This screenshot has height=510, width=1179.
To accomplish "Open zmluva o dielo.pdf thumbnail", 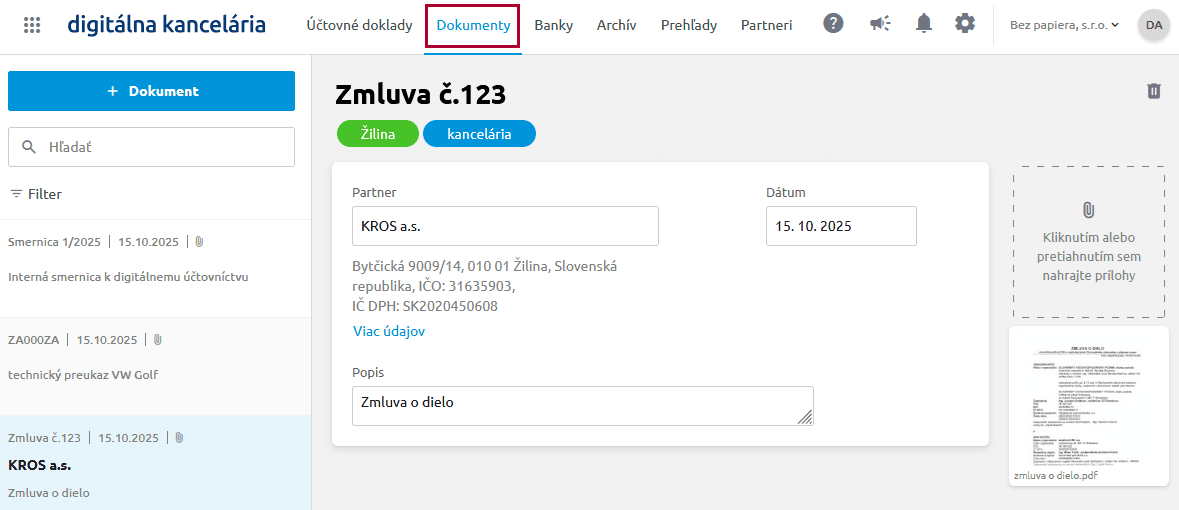I will coord(1089,405).
